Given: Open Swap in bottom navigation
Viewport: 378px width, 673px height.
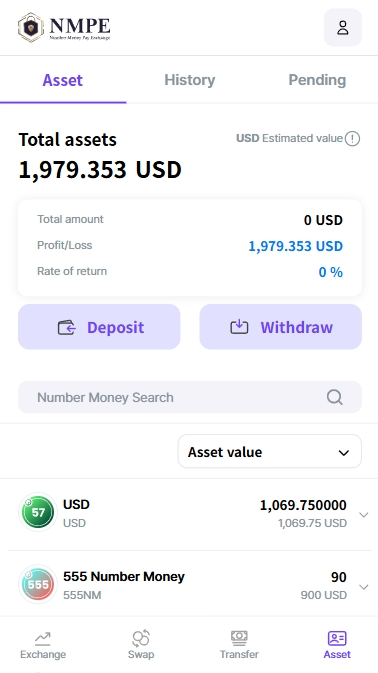Looking at the screenshot, I should tap(141, 645).
